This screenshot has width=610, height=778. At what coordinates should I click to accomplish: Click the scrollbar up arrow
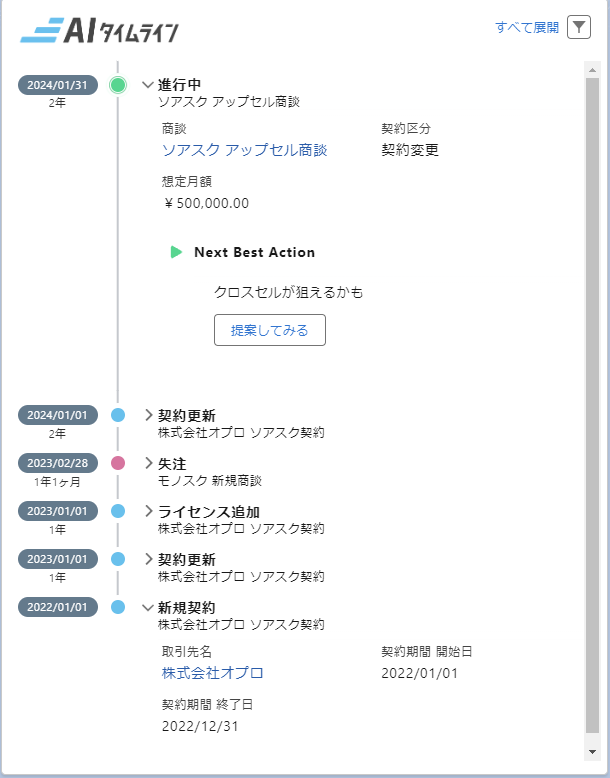point(592,68)
